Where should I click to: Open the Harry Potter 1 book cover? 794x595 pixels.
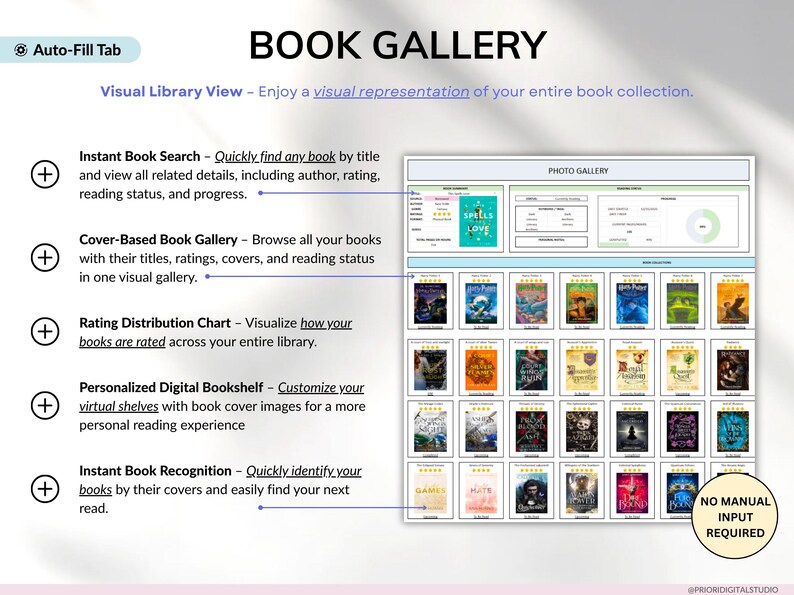[430, 303]
